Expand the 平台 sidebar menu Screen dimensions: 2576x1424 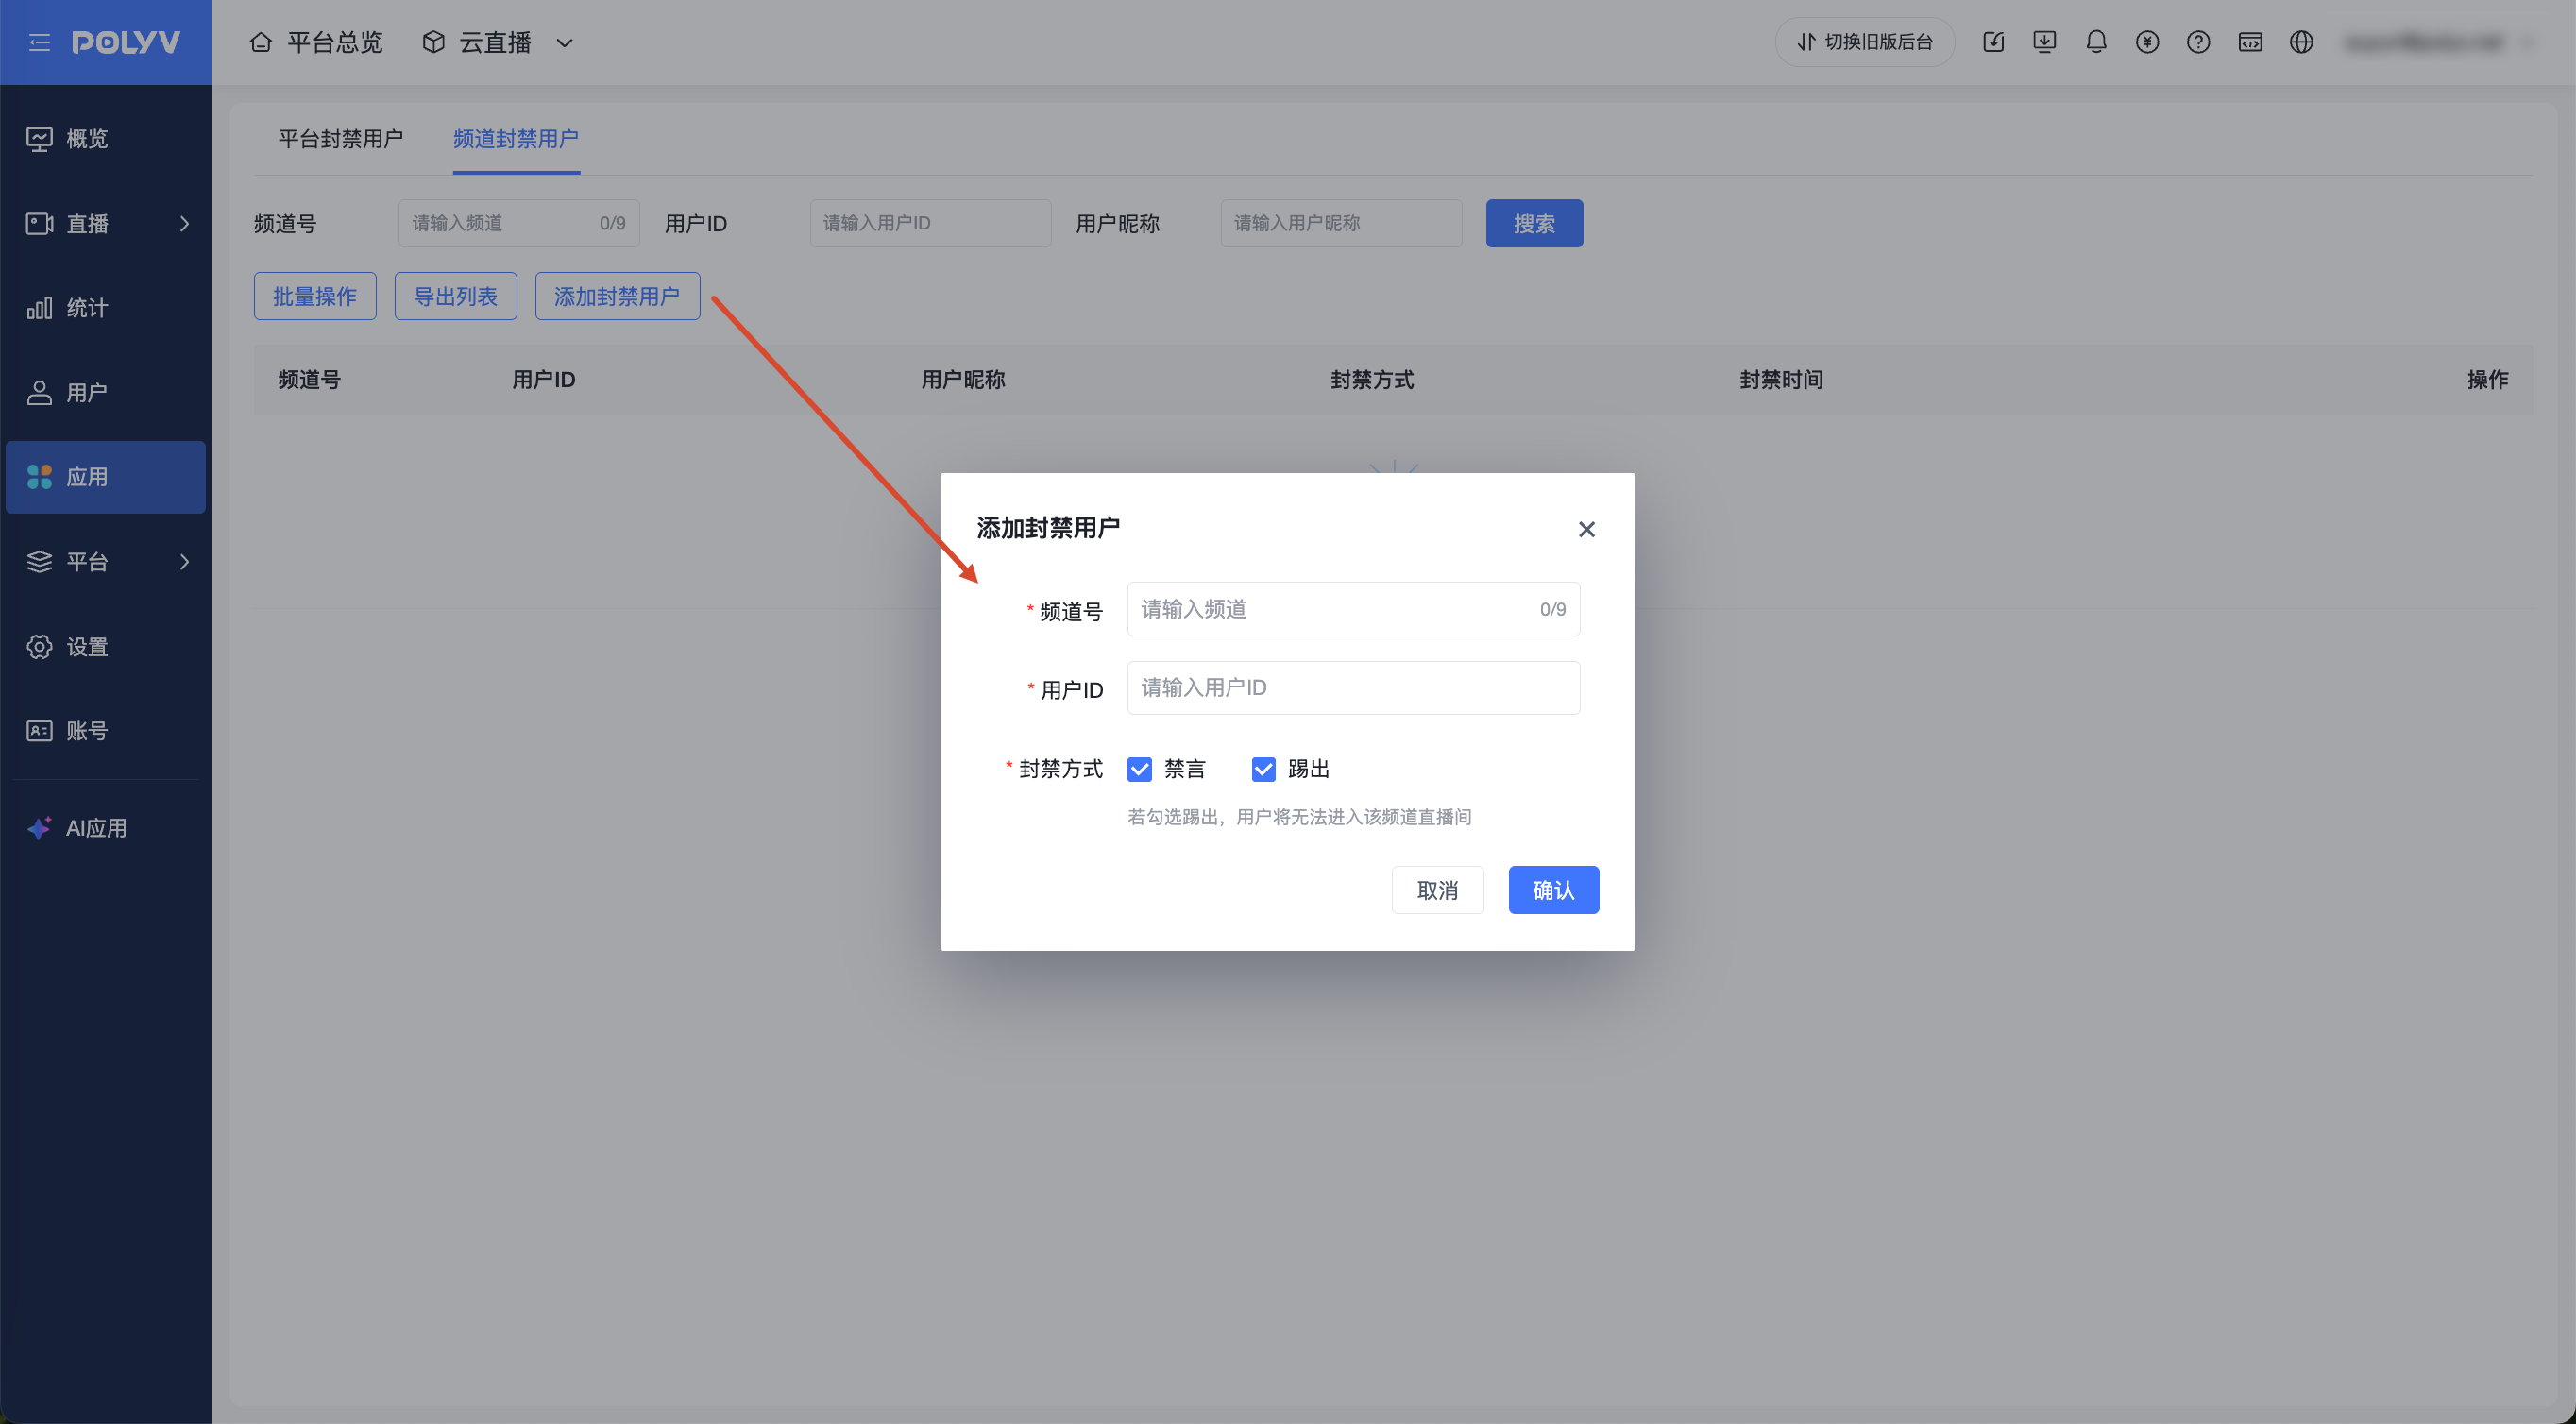tap(106, 562)
